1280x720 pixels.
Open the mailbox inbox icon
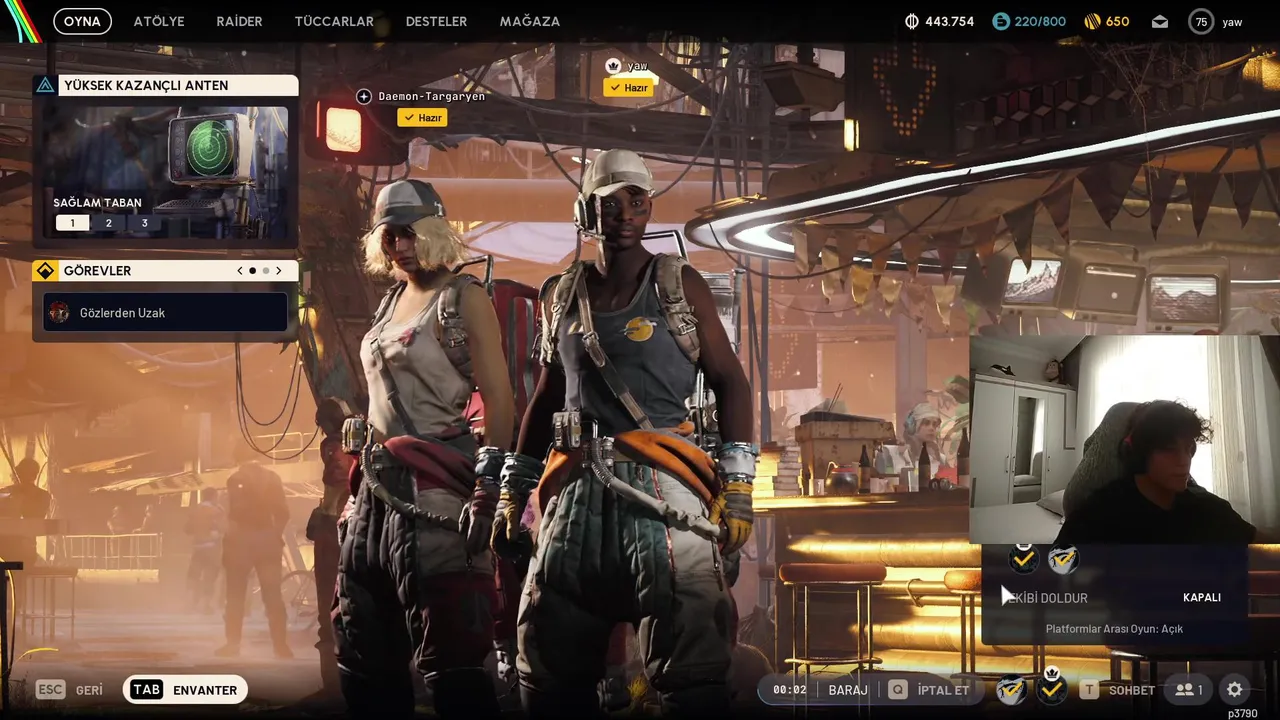click(1160, 21)
